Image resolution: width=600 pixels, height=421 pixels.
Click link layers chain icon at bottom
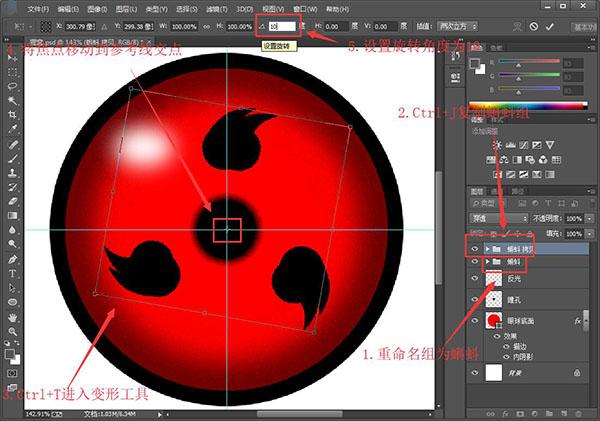pos(490,414)
